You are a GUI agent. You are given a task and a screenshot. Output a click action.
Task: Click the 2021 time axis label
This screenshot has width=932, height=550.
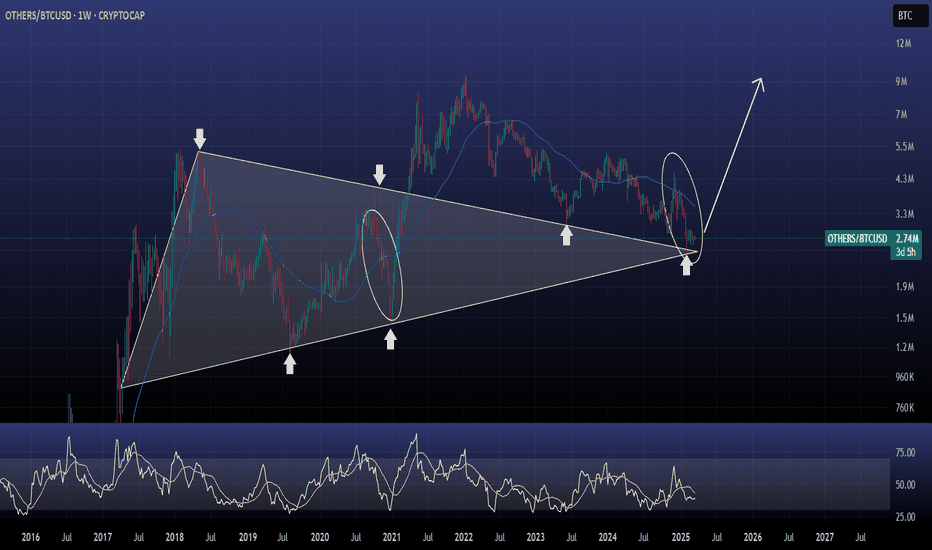[x=392, y=538]
